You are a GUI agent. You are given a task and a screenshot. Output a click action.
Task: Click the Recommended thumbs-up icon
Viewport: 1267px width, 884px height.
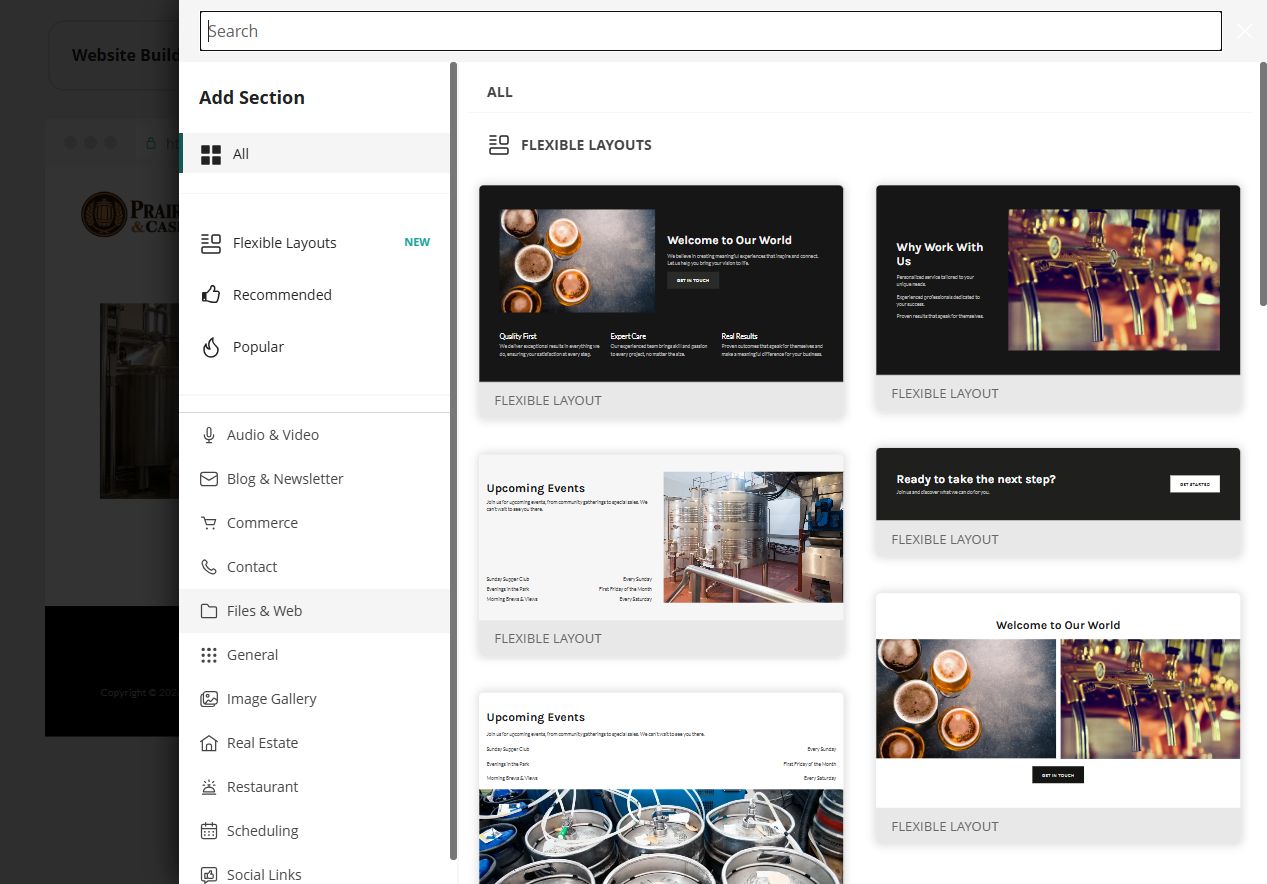(x=211, y=295)
